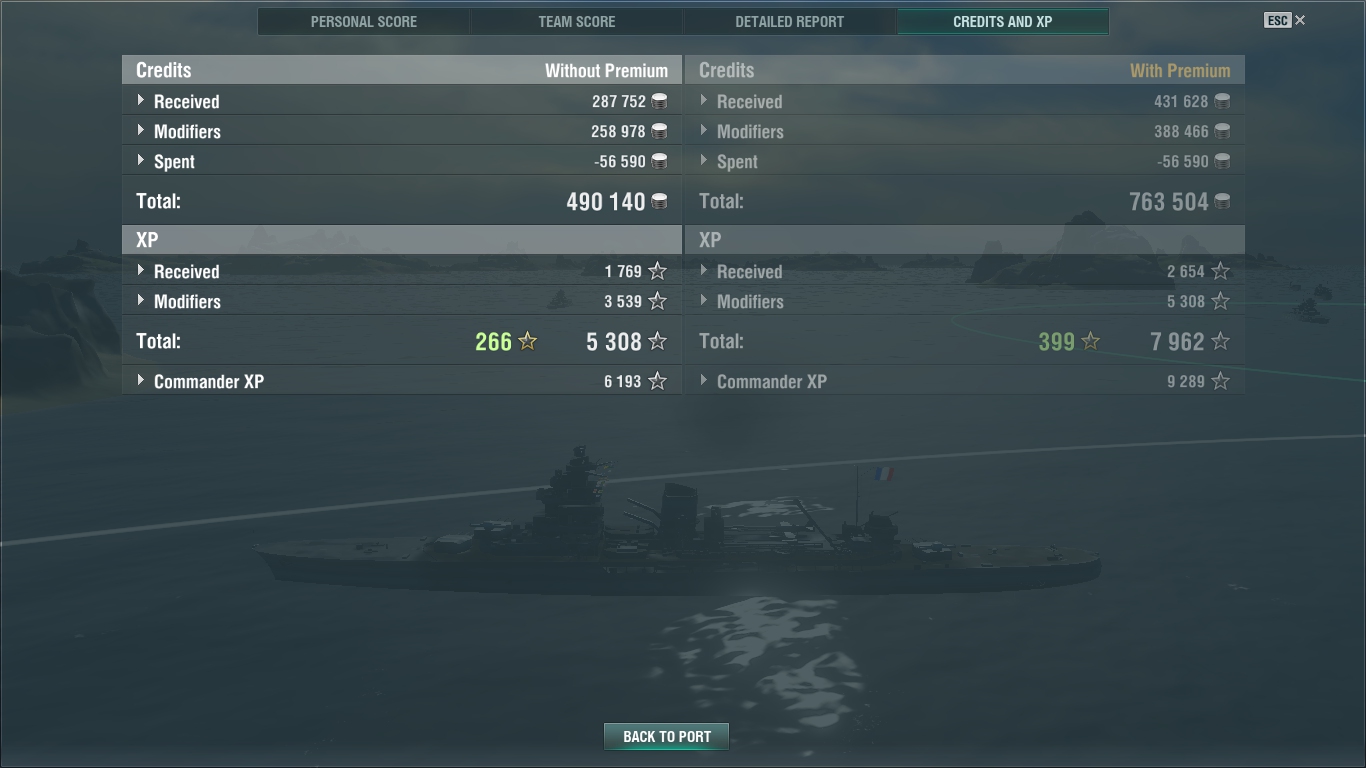This screenshot has height=768, width=1366.
Task: Select the Credits and XP tab
Action: (x=1003, y=21)
